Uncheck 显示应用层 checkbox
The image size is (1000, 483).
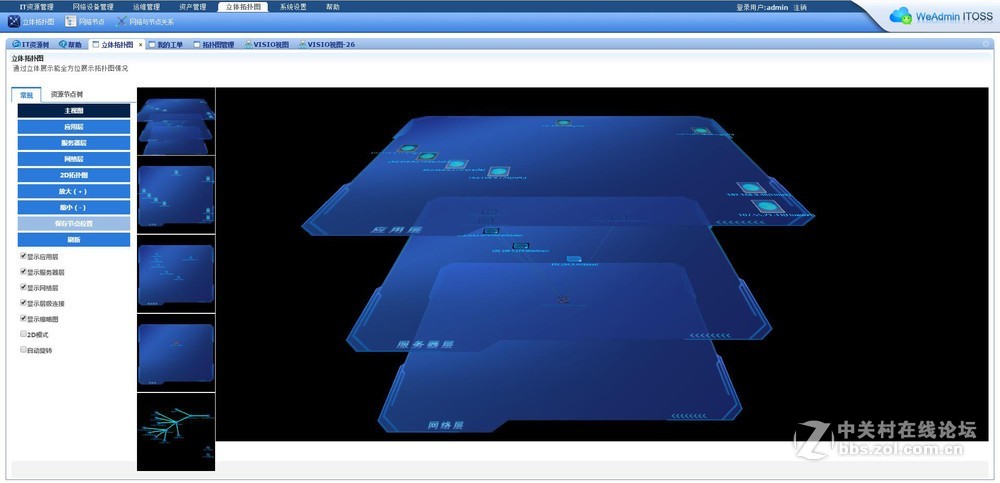[24, 256]
